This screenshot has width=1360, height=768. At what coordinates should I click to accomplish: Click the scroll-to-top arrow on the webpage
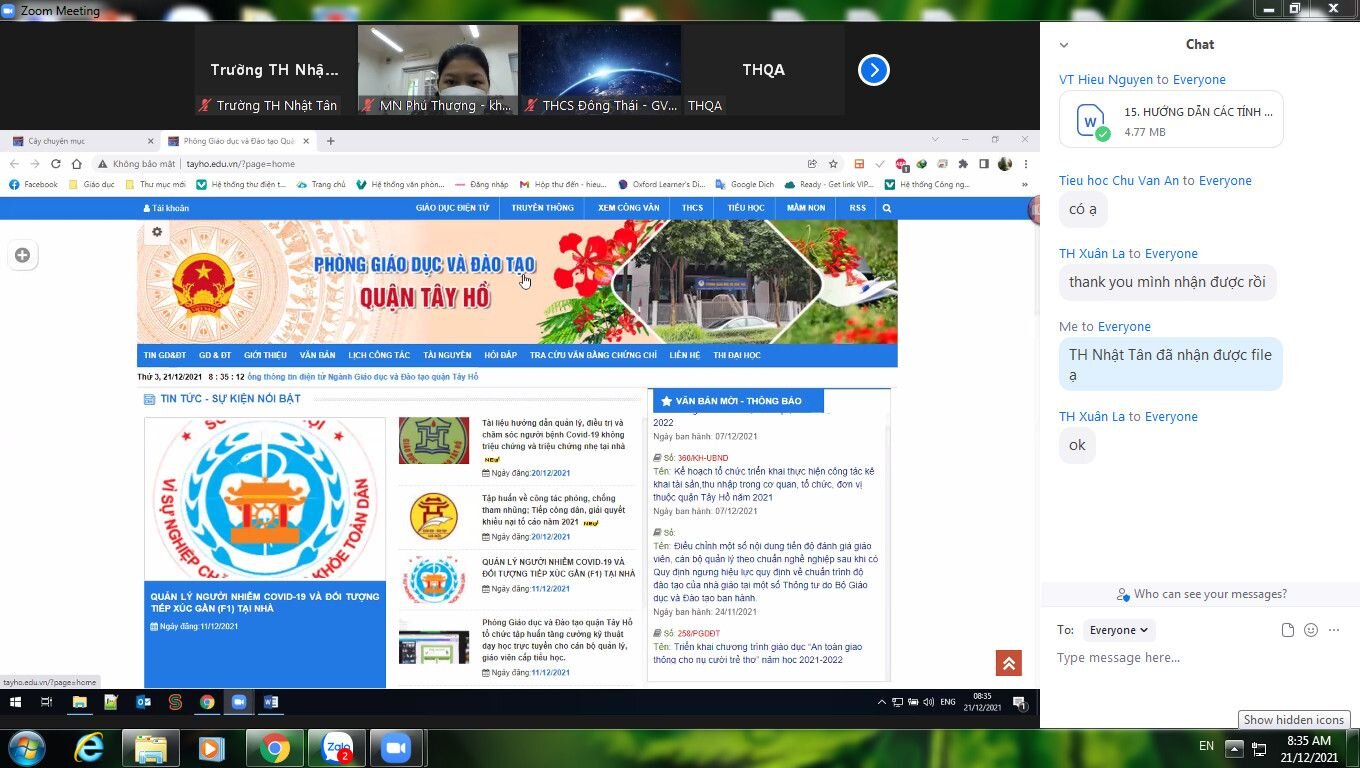(x=1008, y=662)
